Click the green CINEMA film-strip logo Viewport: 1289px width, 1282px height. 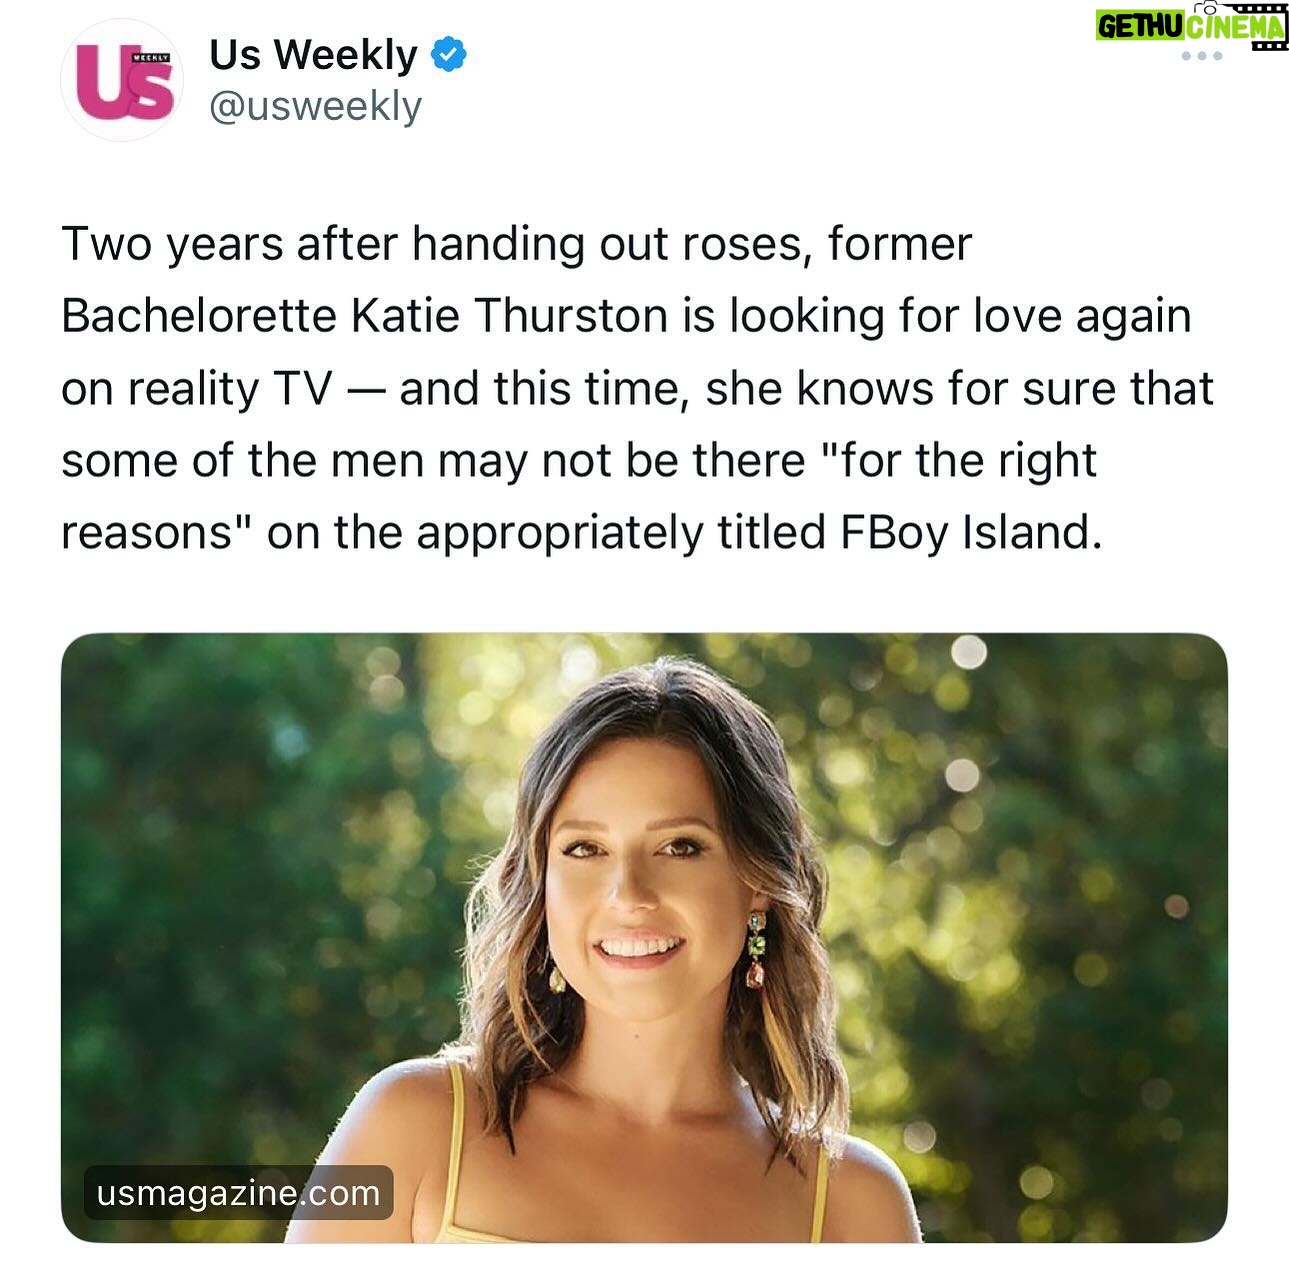[x=1236, y=26]
